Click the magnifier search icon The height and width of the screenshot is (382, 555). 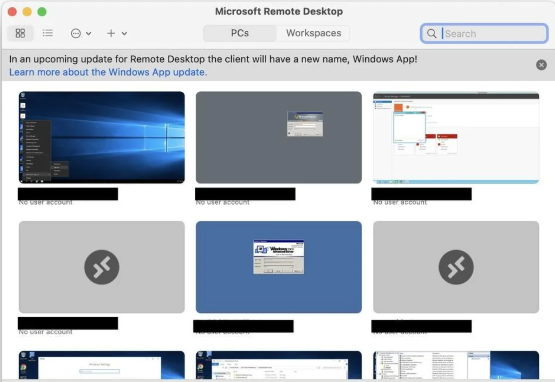tap(431, 34)
